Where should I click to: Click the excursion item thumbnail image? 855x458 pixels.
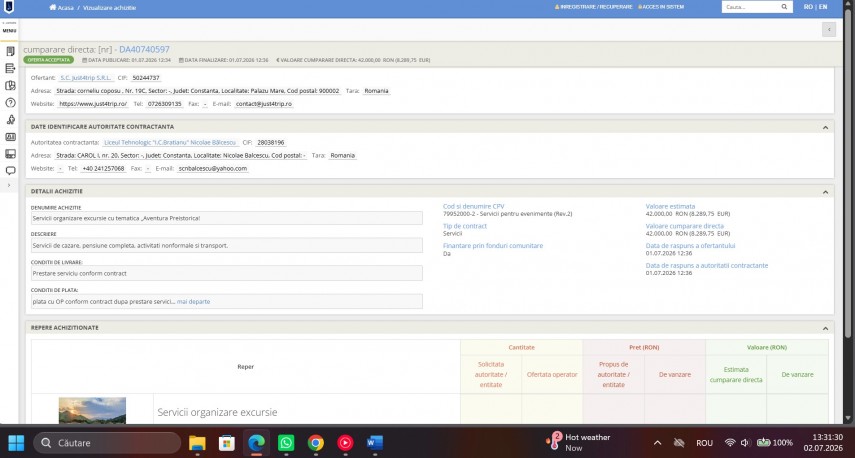[x=92, y=411]
